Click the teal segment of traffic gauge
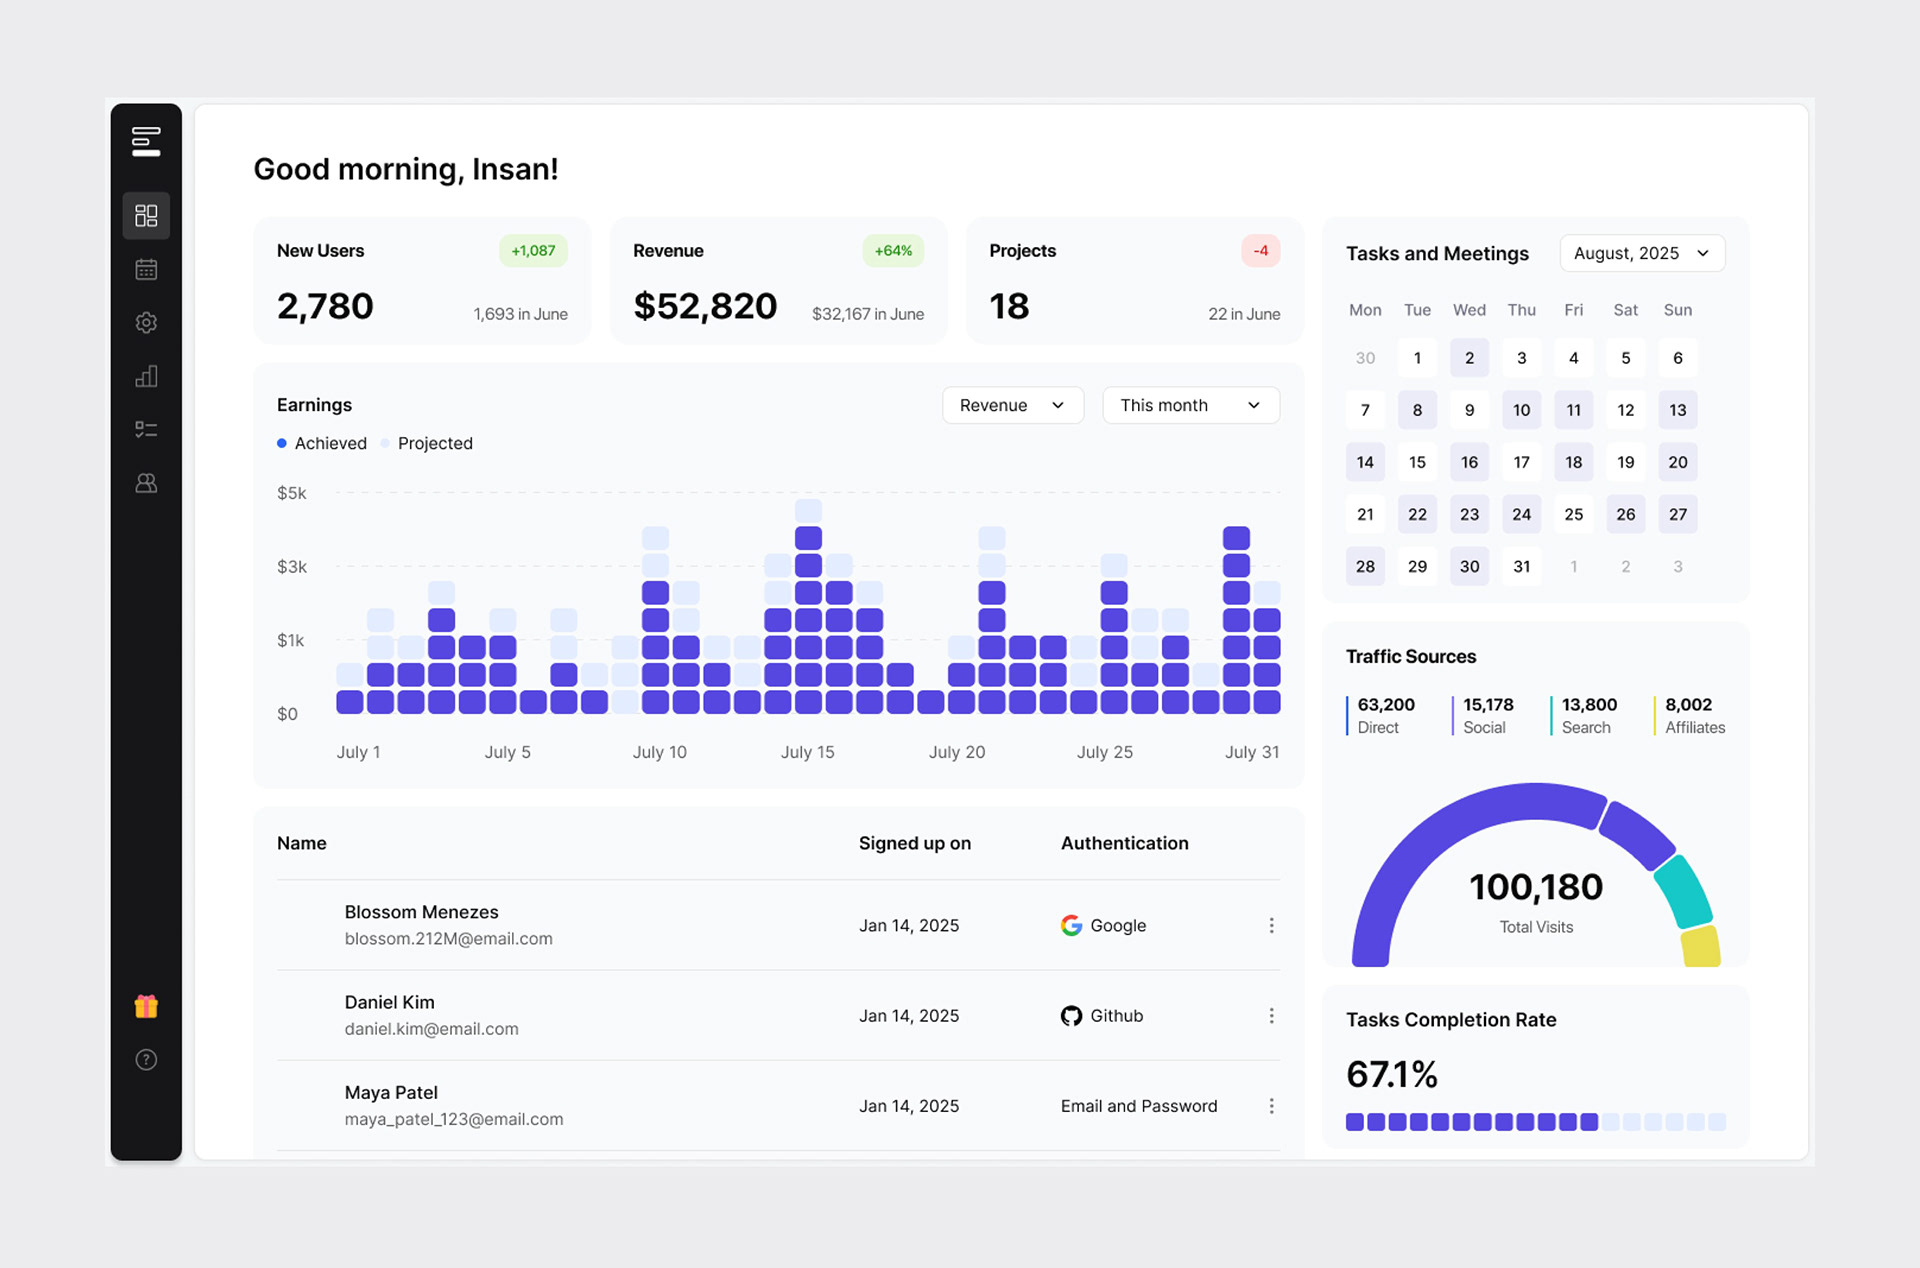 (1684, 890)
